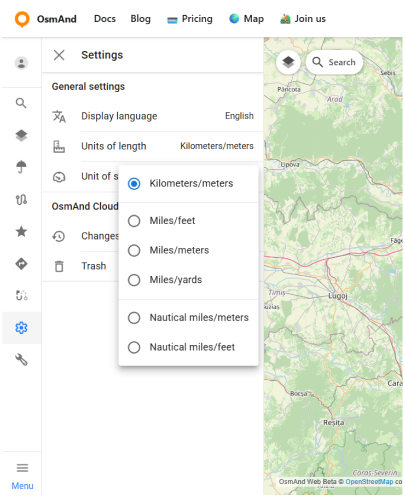405x500 pixels.
Task: Open the Map menu item
Action: coord(246,19)
